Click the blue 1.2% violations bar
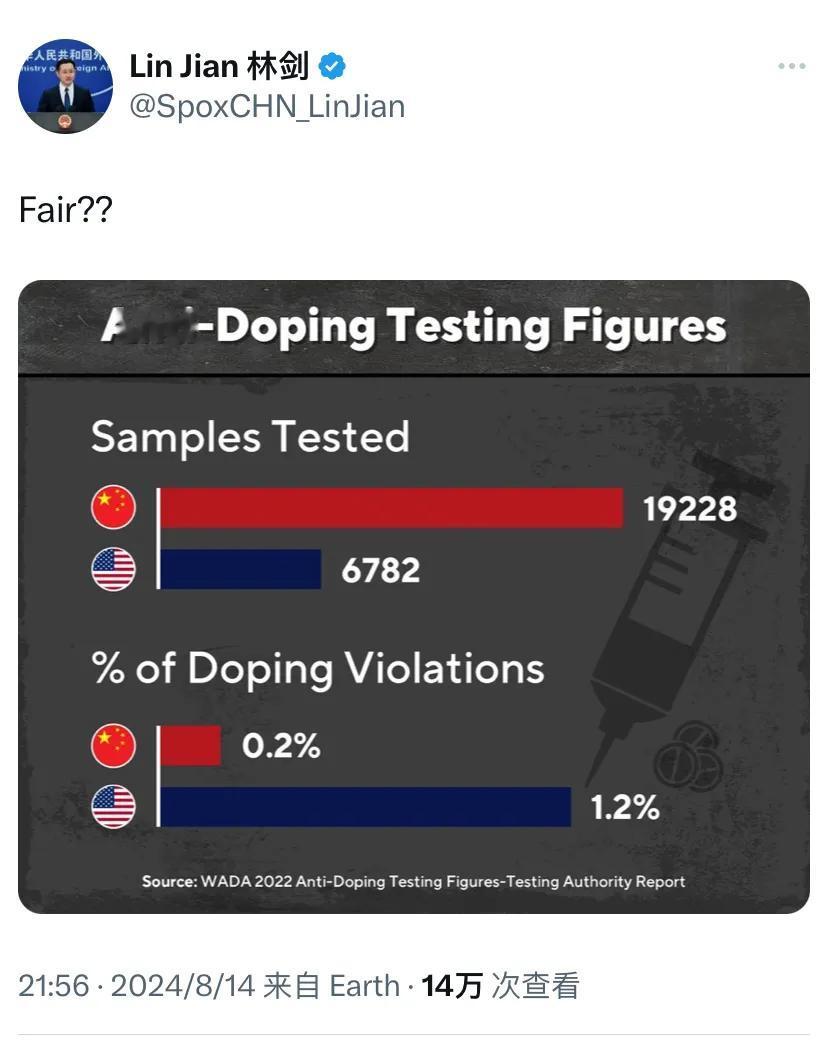Screen dimensions: 828x1042 (365, 807)
